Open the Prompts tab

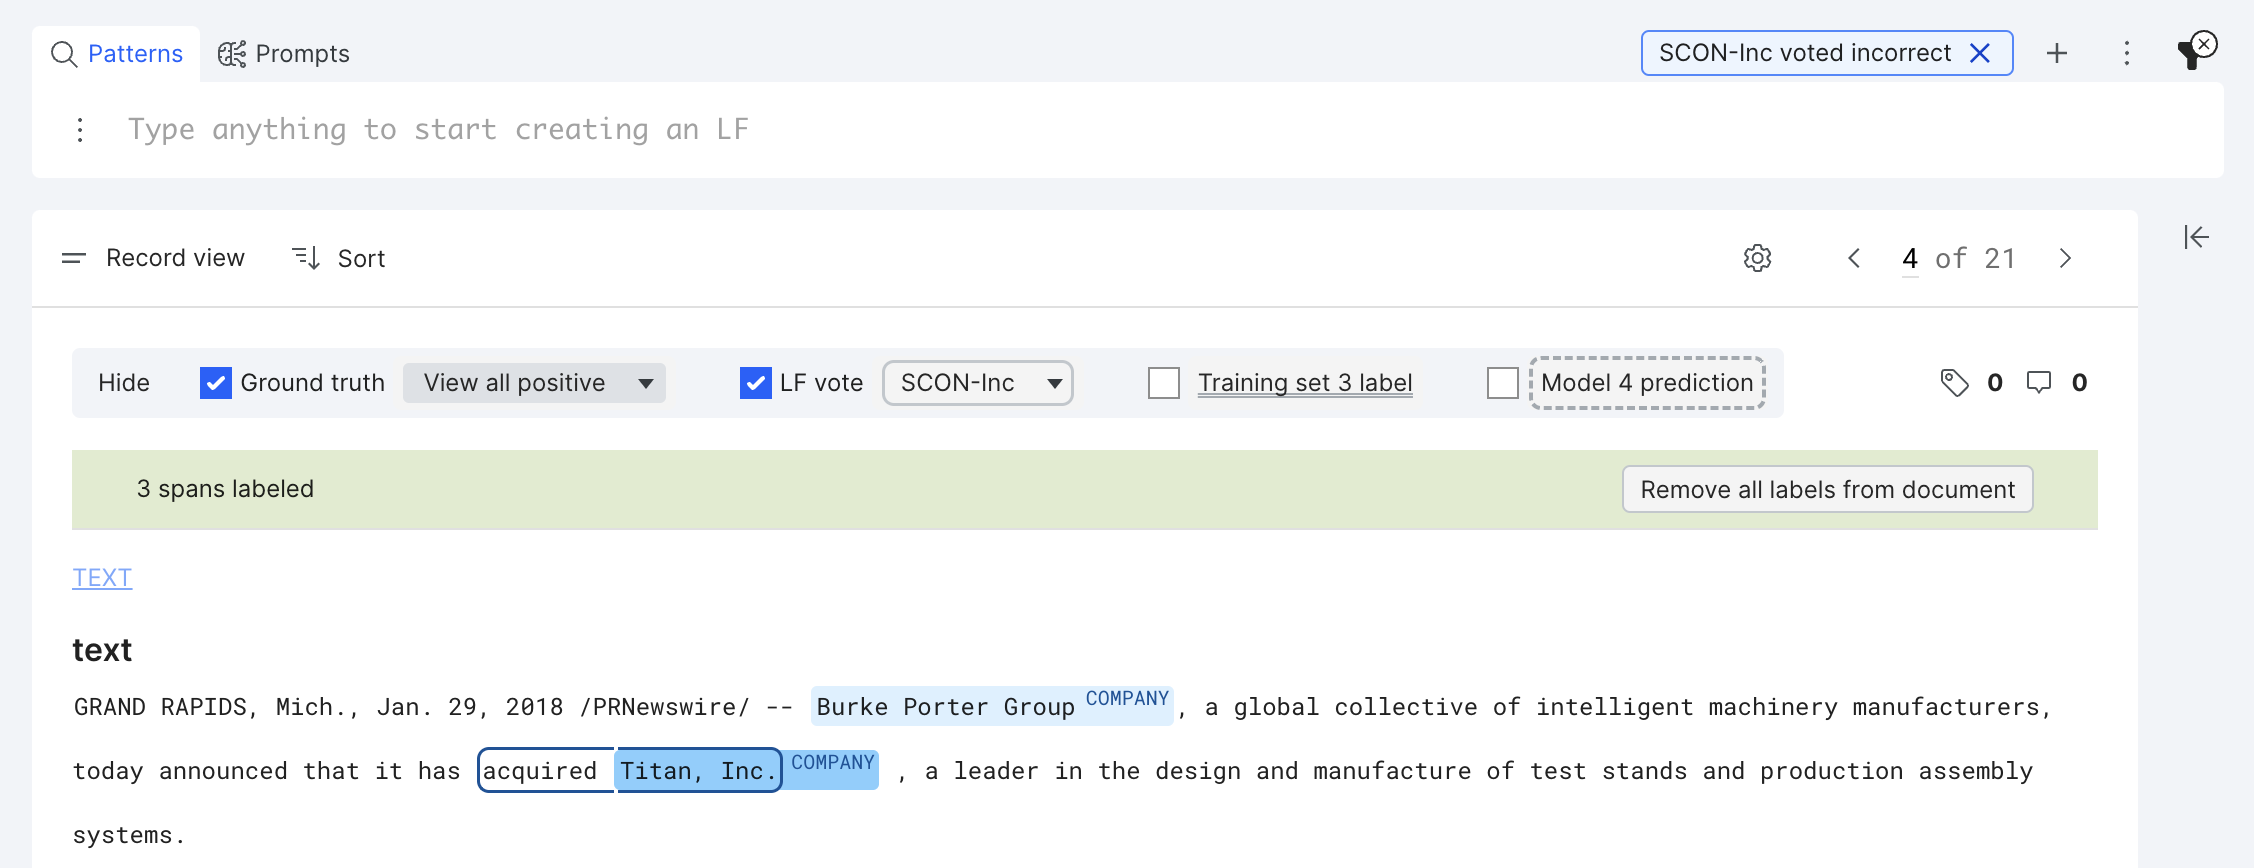pos(284,54)
